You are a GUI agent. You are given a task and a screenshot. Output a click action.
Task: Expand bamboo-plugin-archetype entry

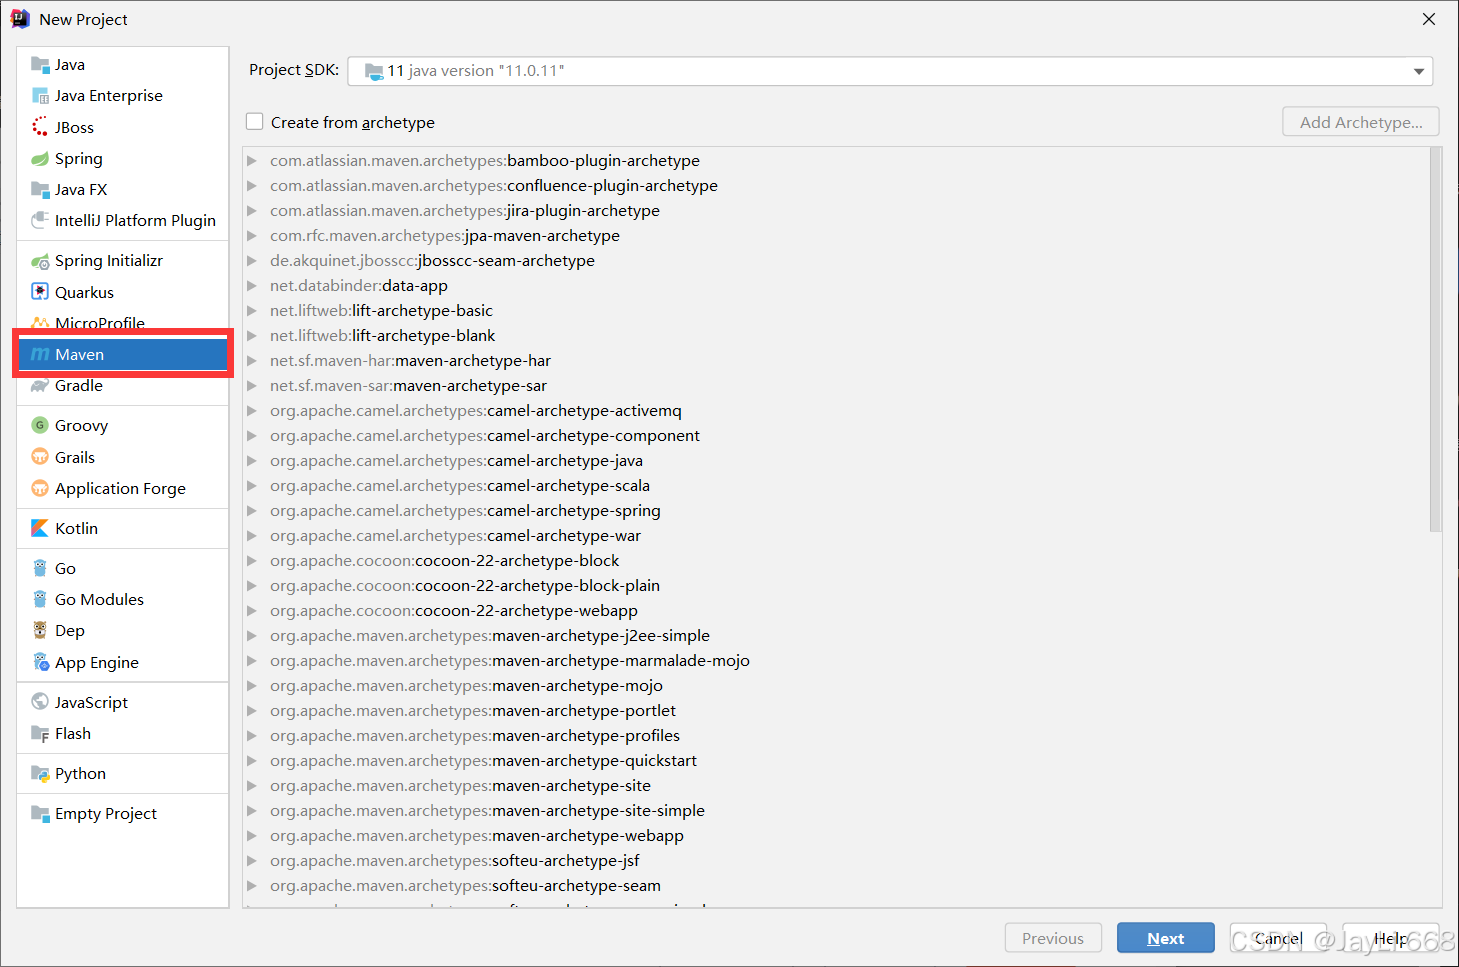(x=252, y=161)
